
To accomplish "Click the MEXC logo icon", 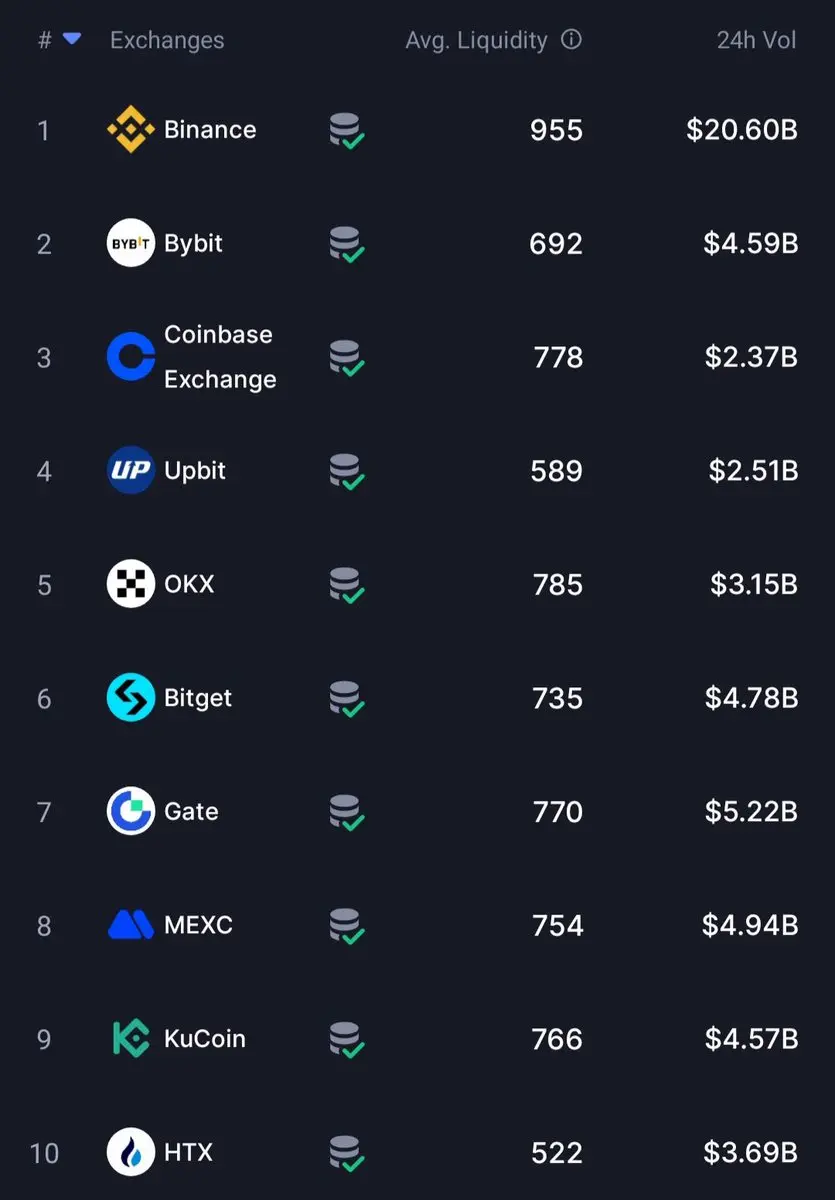I will point(131,925).
